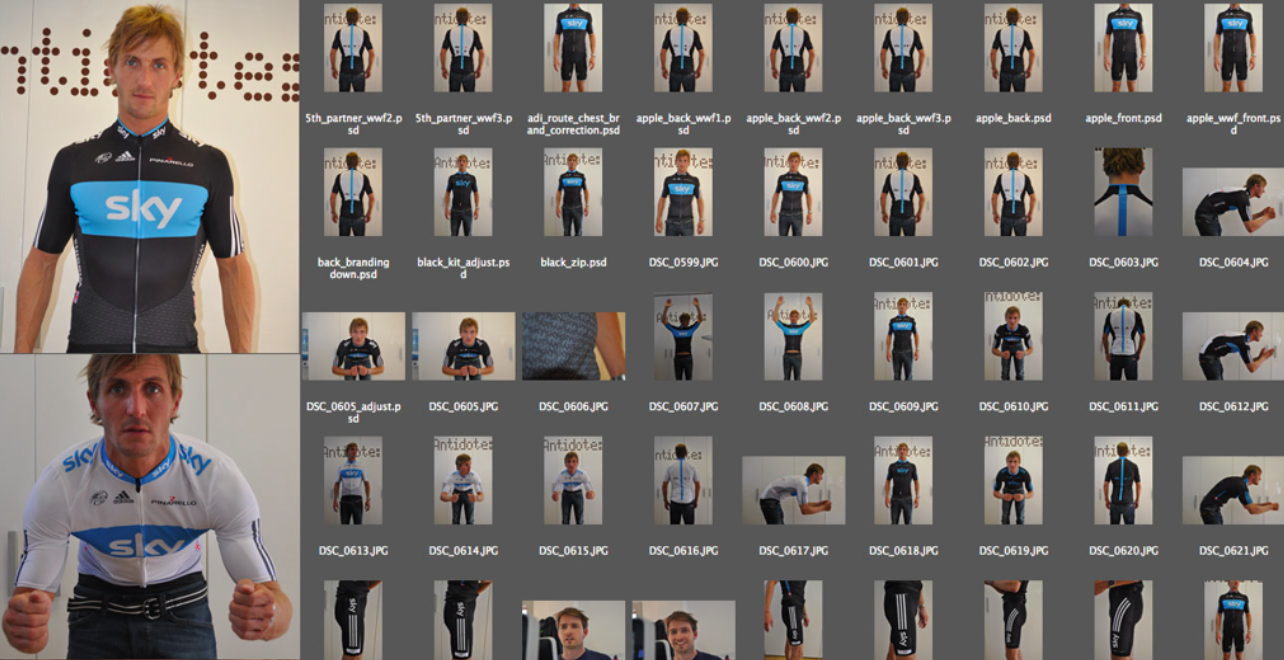This screenshot has height=660, width=1284.
Task: Select the apple_back.psd thumbnail
Action: 1013,48
